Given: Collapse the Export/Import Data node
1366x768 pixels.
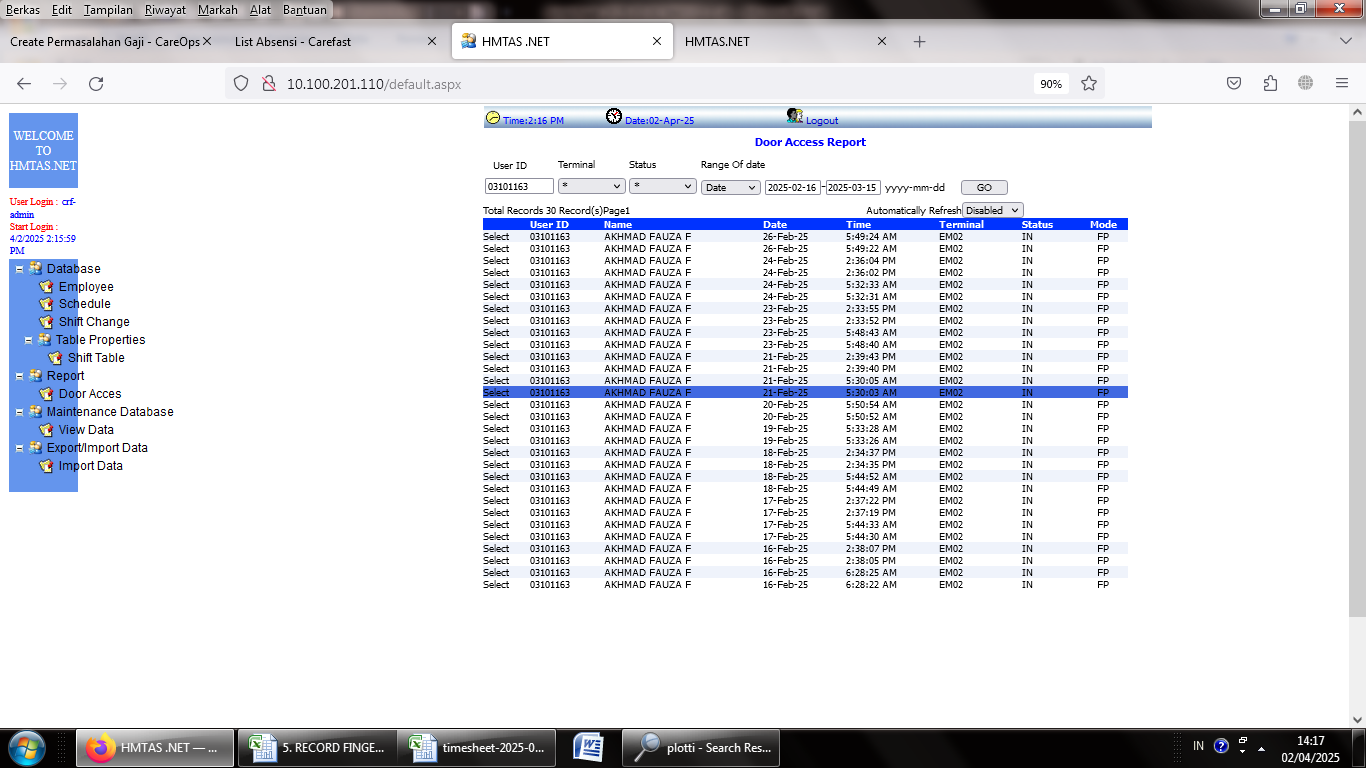Looking at the screenshot, I should (x=20, y=448).
